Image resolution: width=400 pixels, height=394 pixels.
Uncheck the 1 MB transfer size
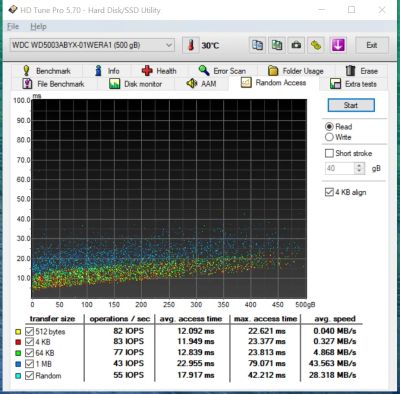29,364
